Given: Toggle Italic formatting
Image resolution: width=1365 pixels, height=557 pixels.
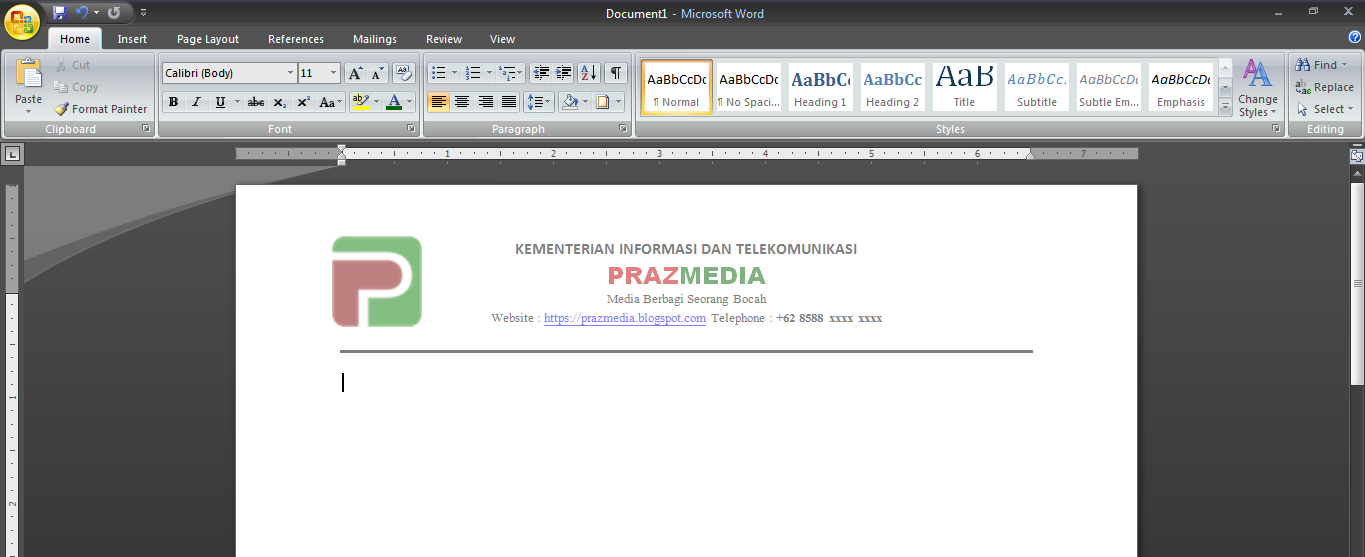Looking at the screenshot, I should click(x=196, y=102).
